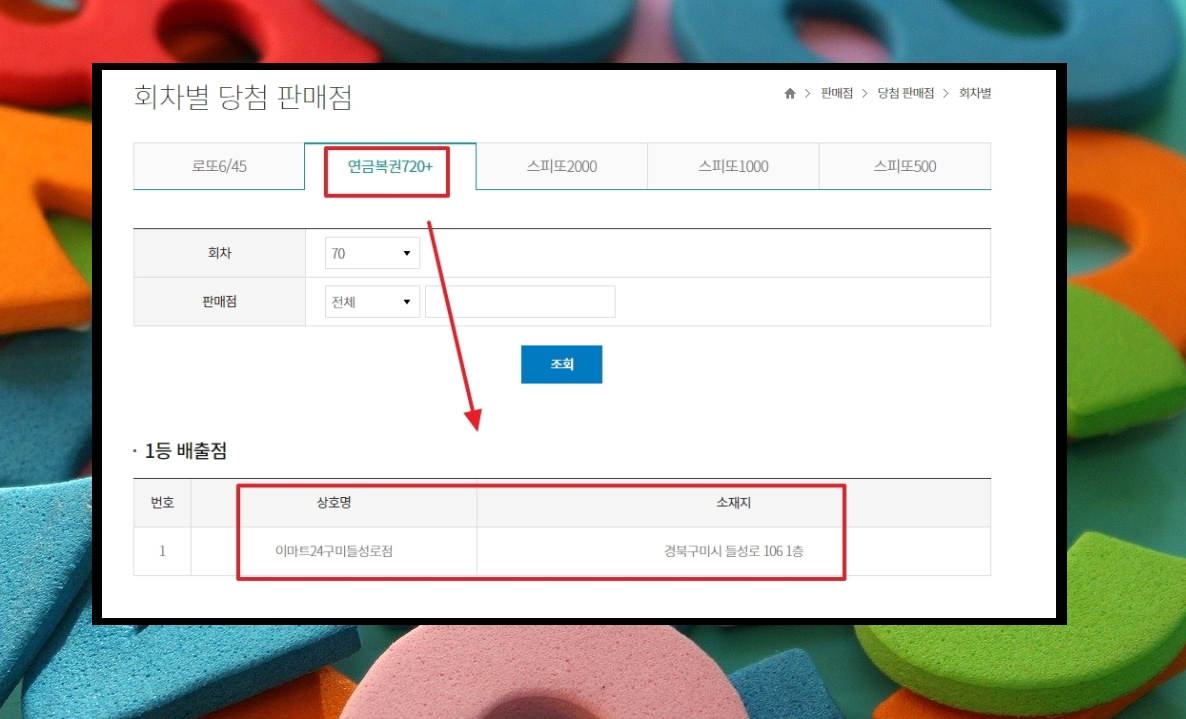Open the 회차 dropdown showing 70
Viewport: 1186px width, 719px height.
(372, 253)
